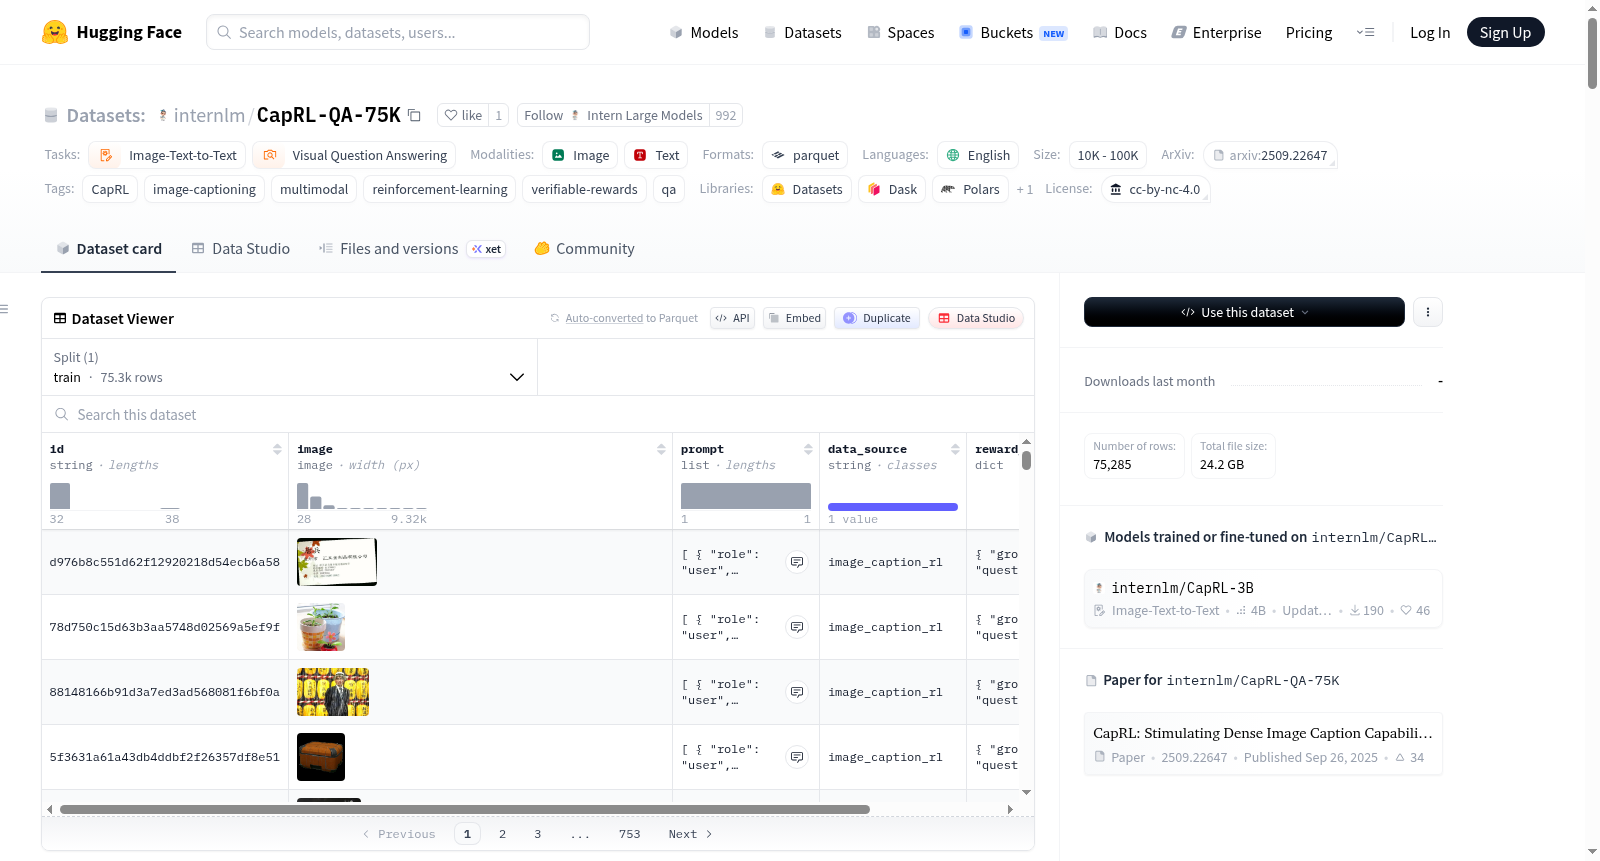The height and width of the screenshot is (861, 1600).
Task: Open the extra navigation menu icon
Action: [1365, 32]
